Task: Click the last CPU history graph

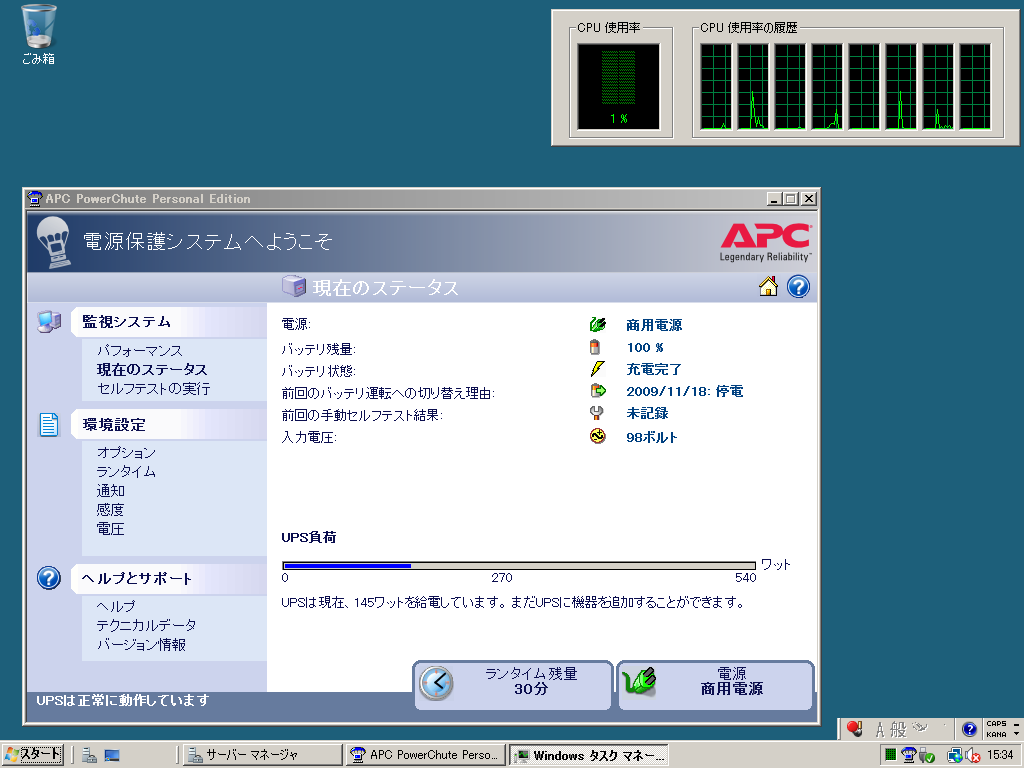Action: [x=975, y=87]
